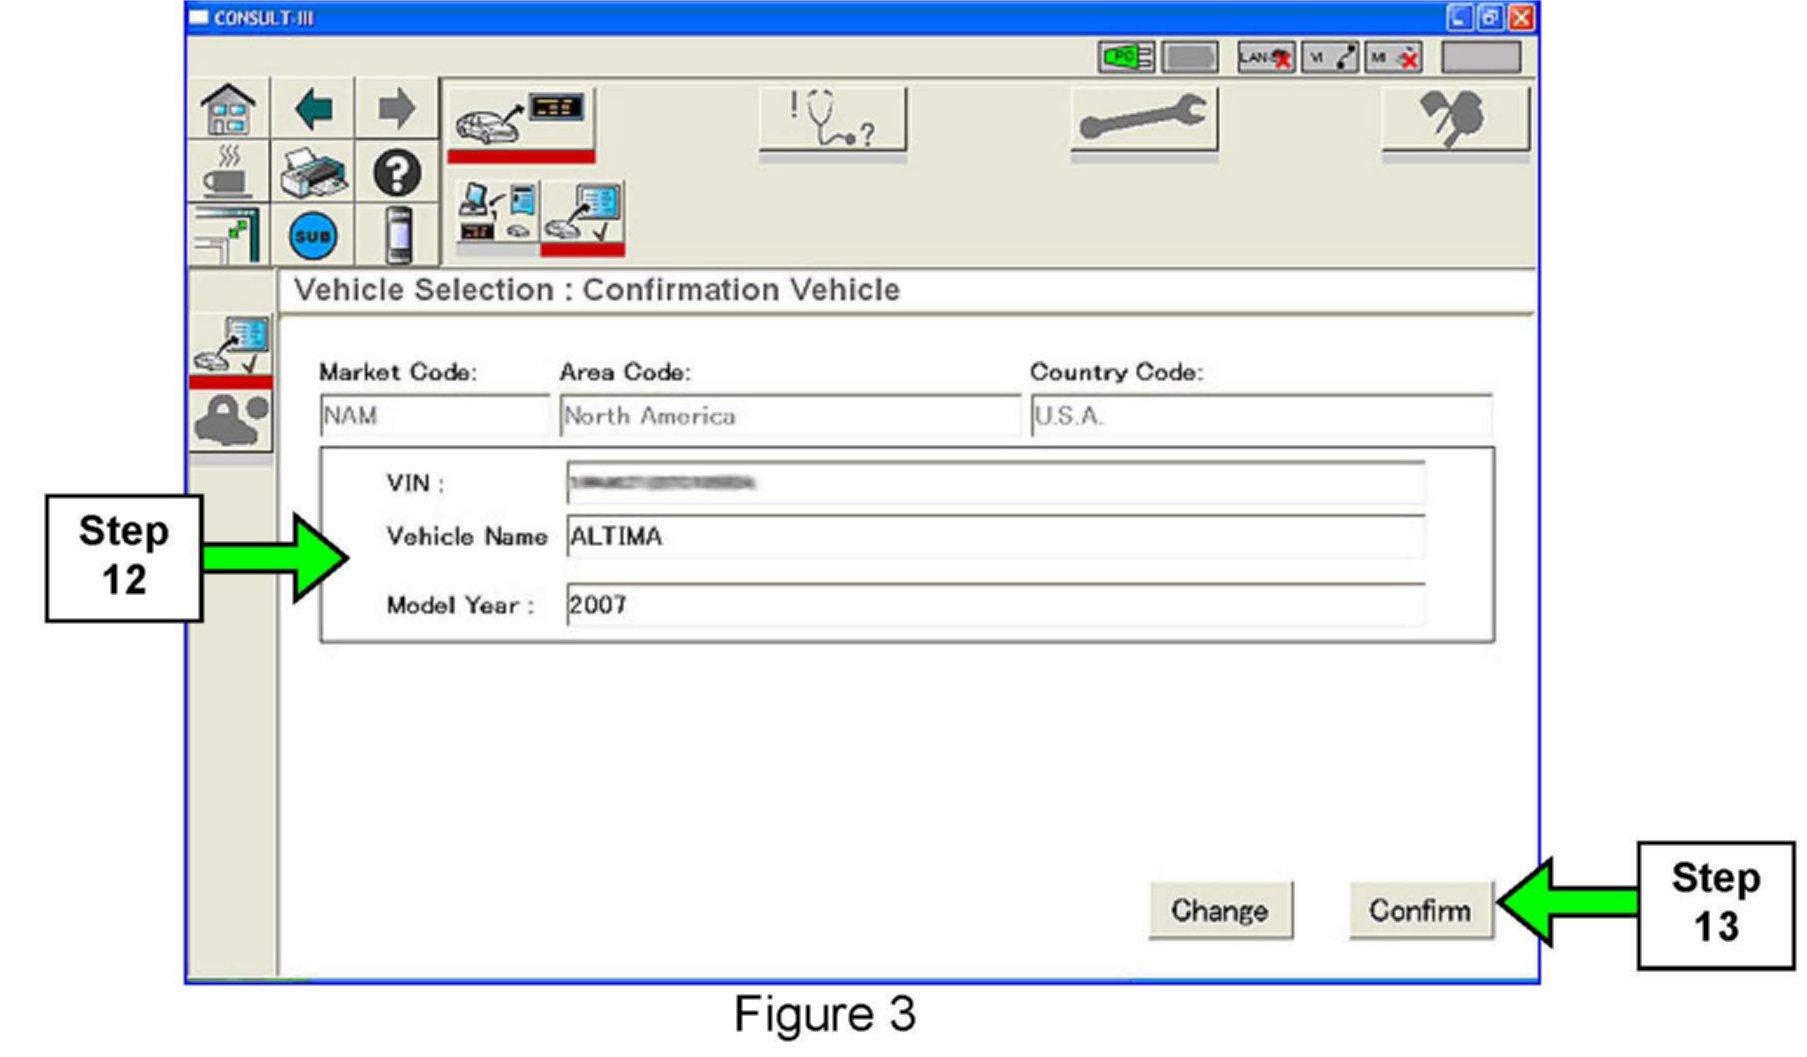This screenshot has width=1807, height=1057.
Task: Click the grey forward arrow
Action: (396, 109)
